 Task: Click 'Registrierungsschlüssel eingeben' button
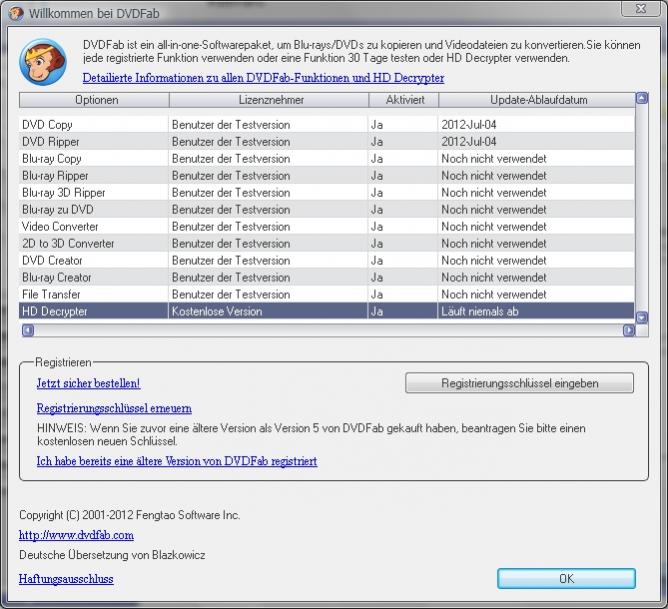pyautogui.click(x=519, y=383)
